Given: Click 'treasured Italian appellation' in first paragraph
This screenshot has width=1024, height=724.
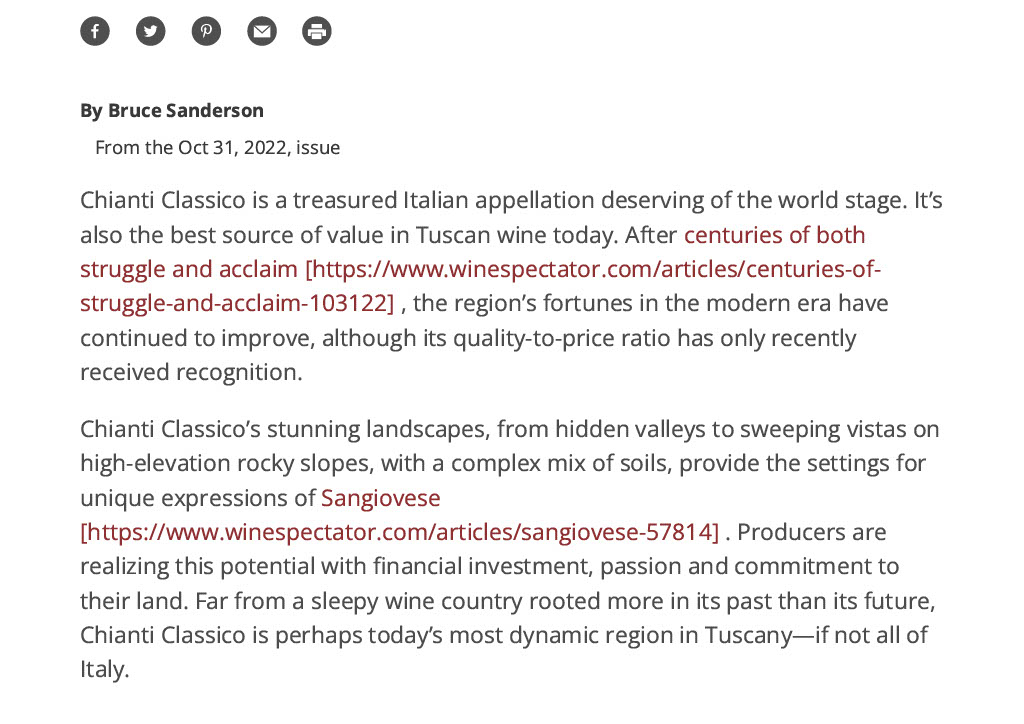Looking at the screenshot, I should 443,200.
